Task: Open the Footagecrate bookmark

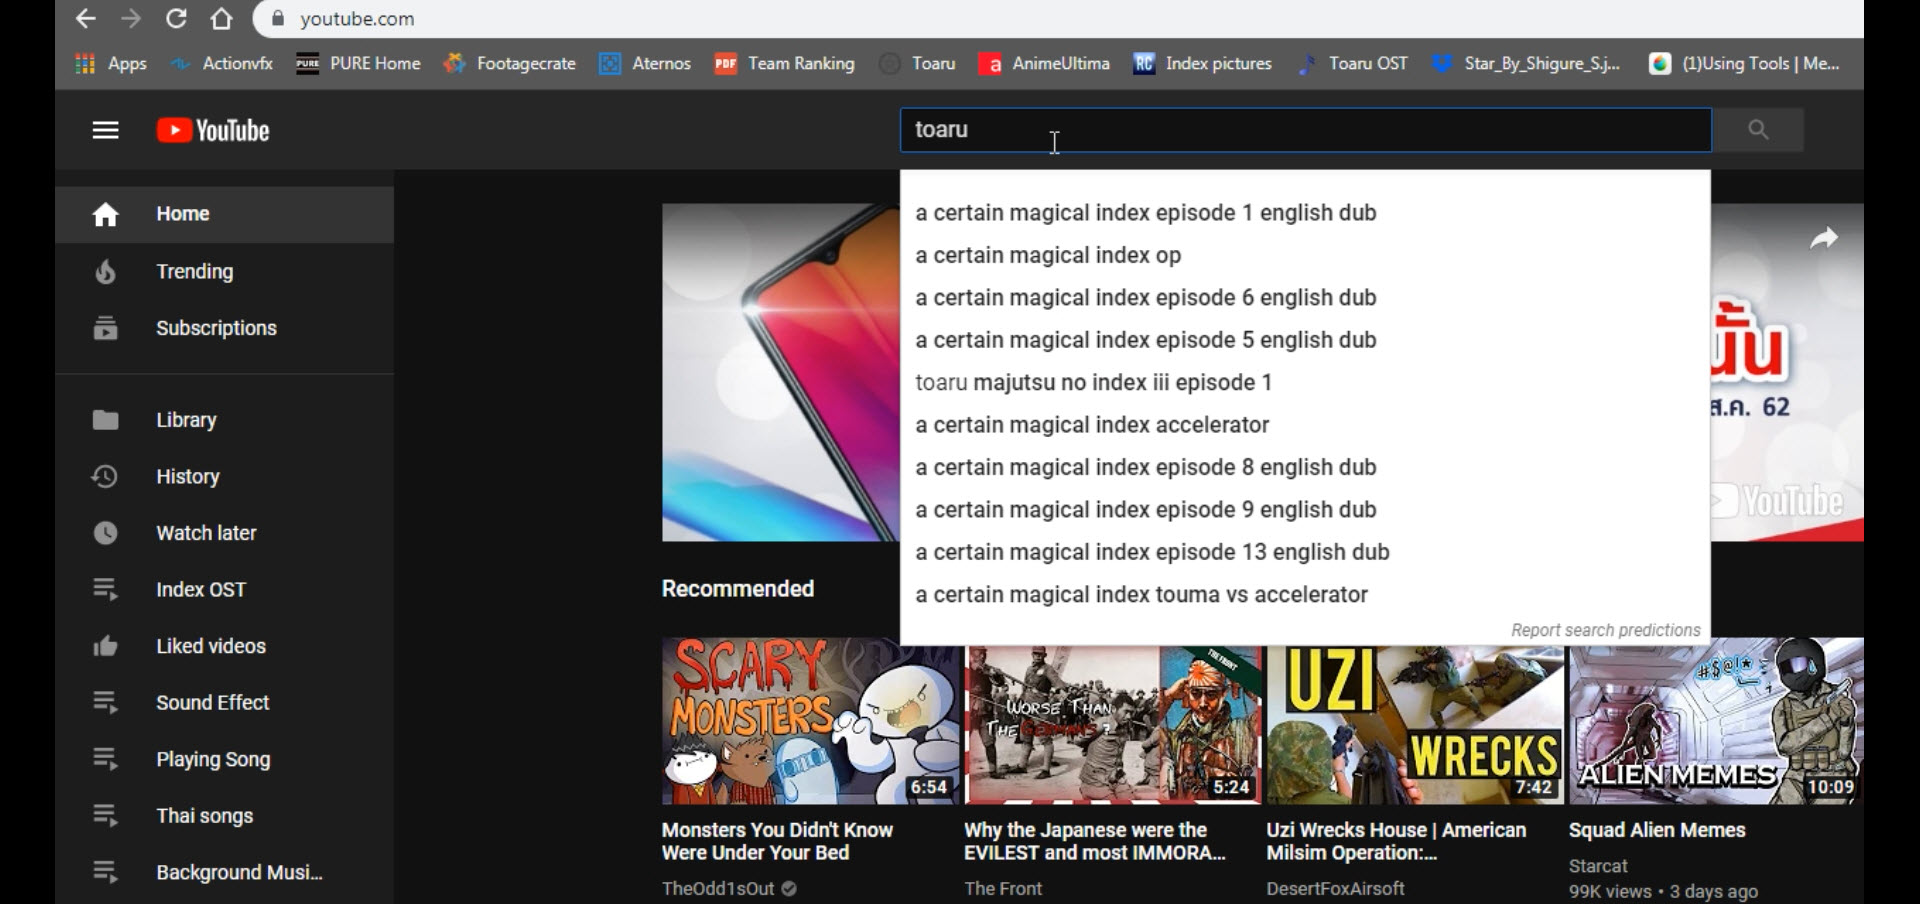Action: tap(510, 63)
